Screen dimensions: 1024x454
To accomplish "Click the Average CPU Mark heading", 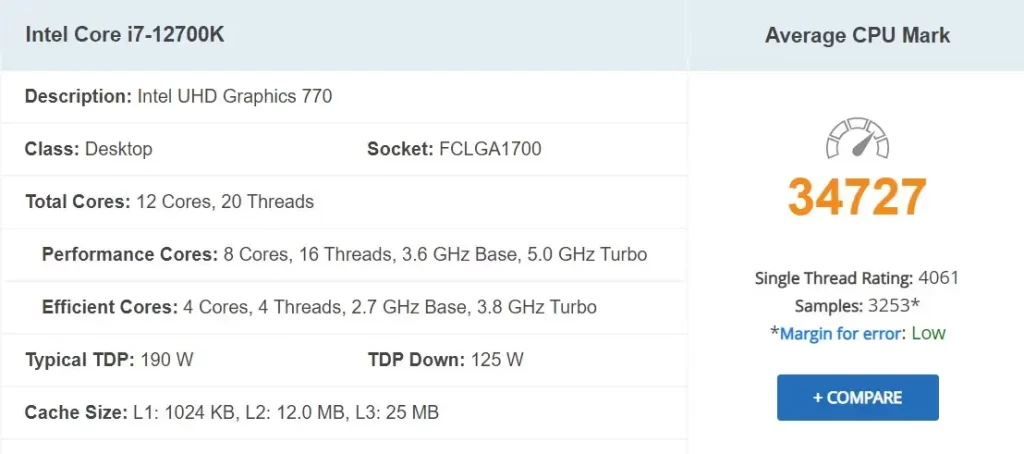I will point(857,35).
